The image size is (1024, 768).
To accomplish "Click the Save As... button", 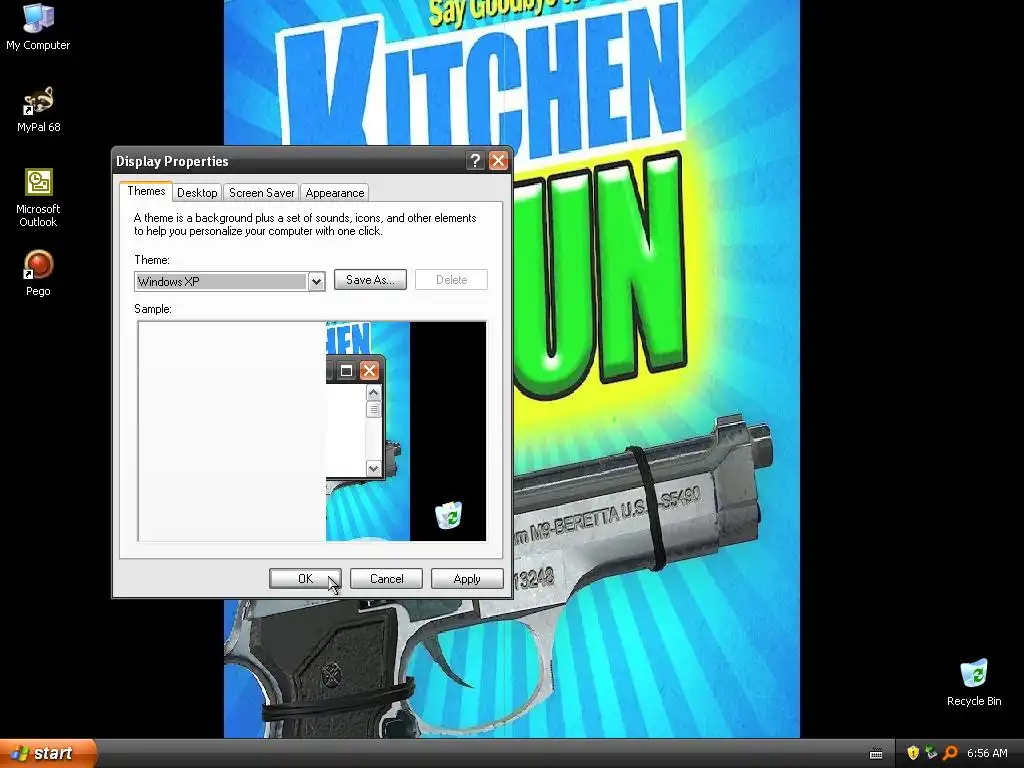I will [x=370, y=280].
